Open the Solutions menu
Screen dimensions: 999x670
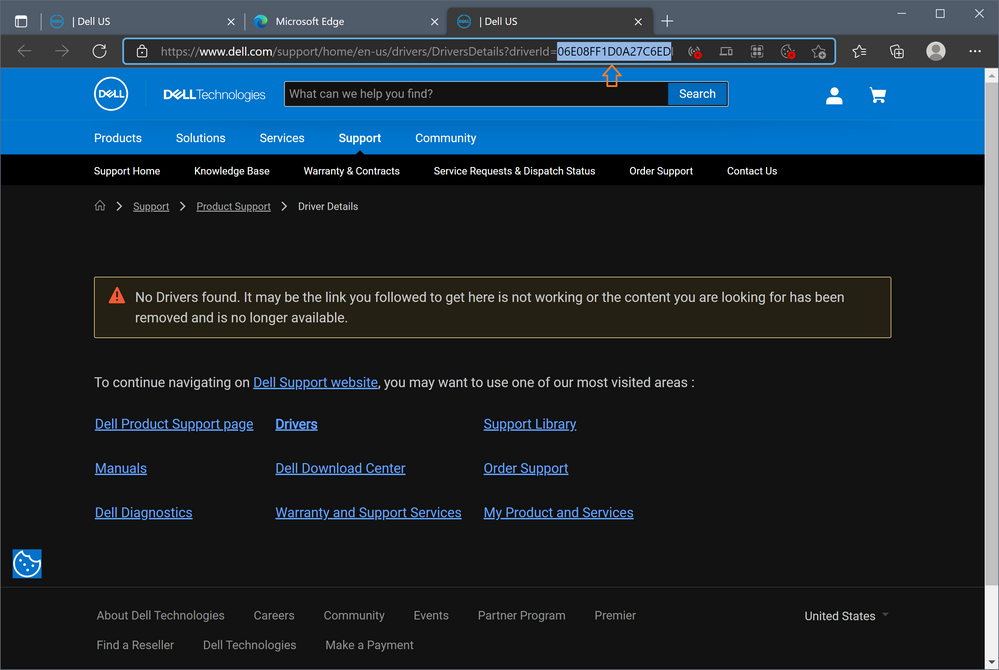tap(201, 138)
